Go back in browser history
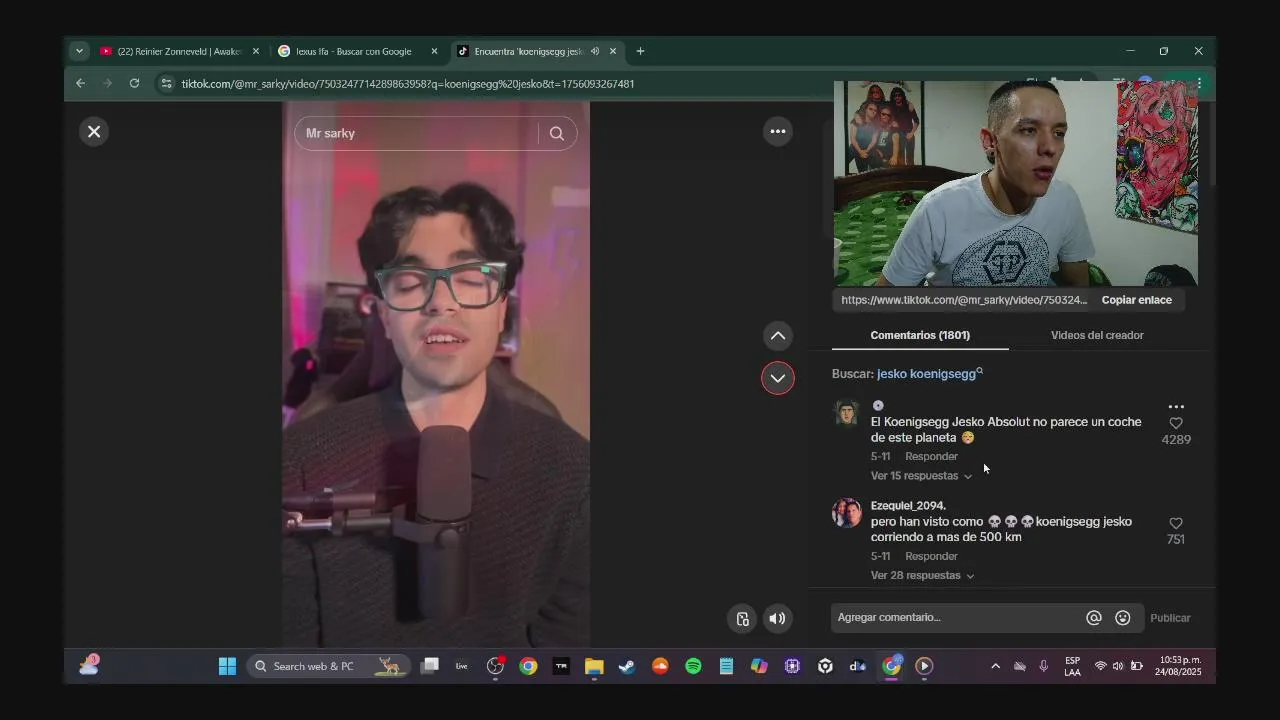Image resolution: width=1280 pixels, height=720 pixels. (80, 83)
